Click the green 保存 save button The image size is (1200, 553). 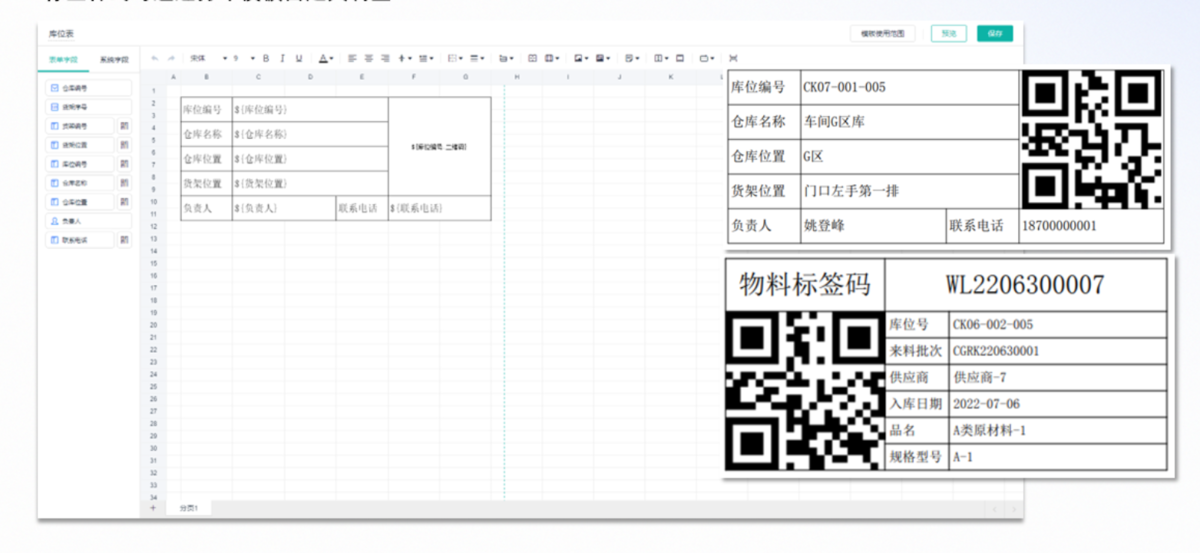click(x=995, y=33)
